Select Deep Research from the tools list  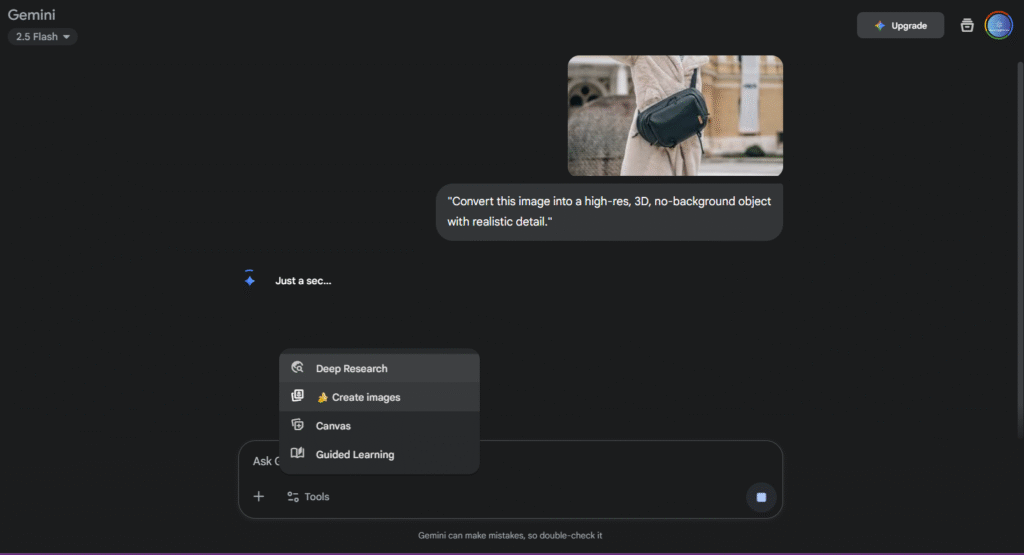coord(352,368)
